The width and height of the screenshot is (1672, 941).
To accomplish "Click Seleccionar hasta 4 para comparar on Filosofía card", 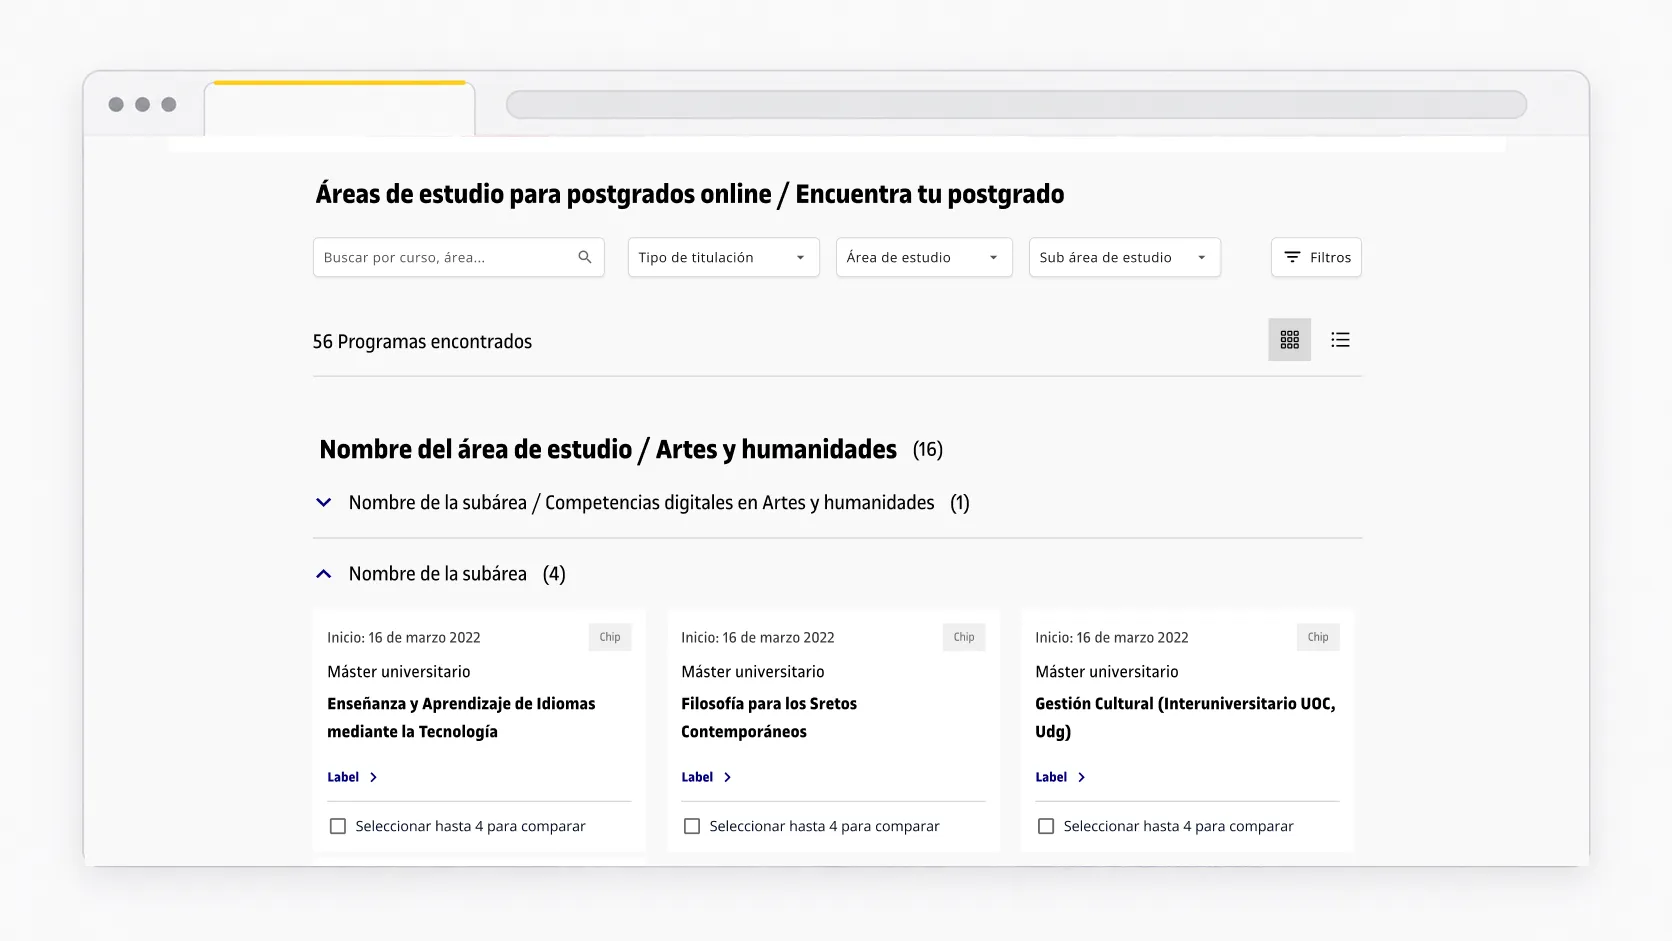I will click(825, 826).
